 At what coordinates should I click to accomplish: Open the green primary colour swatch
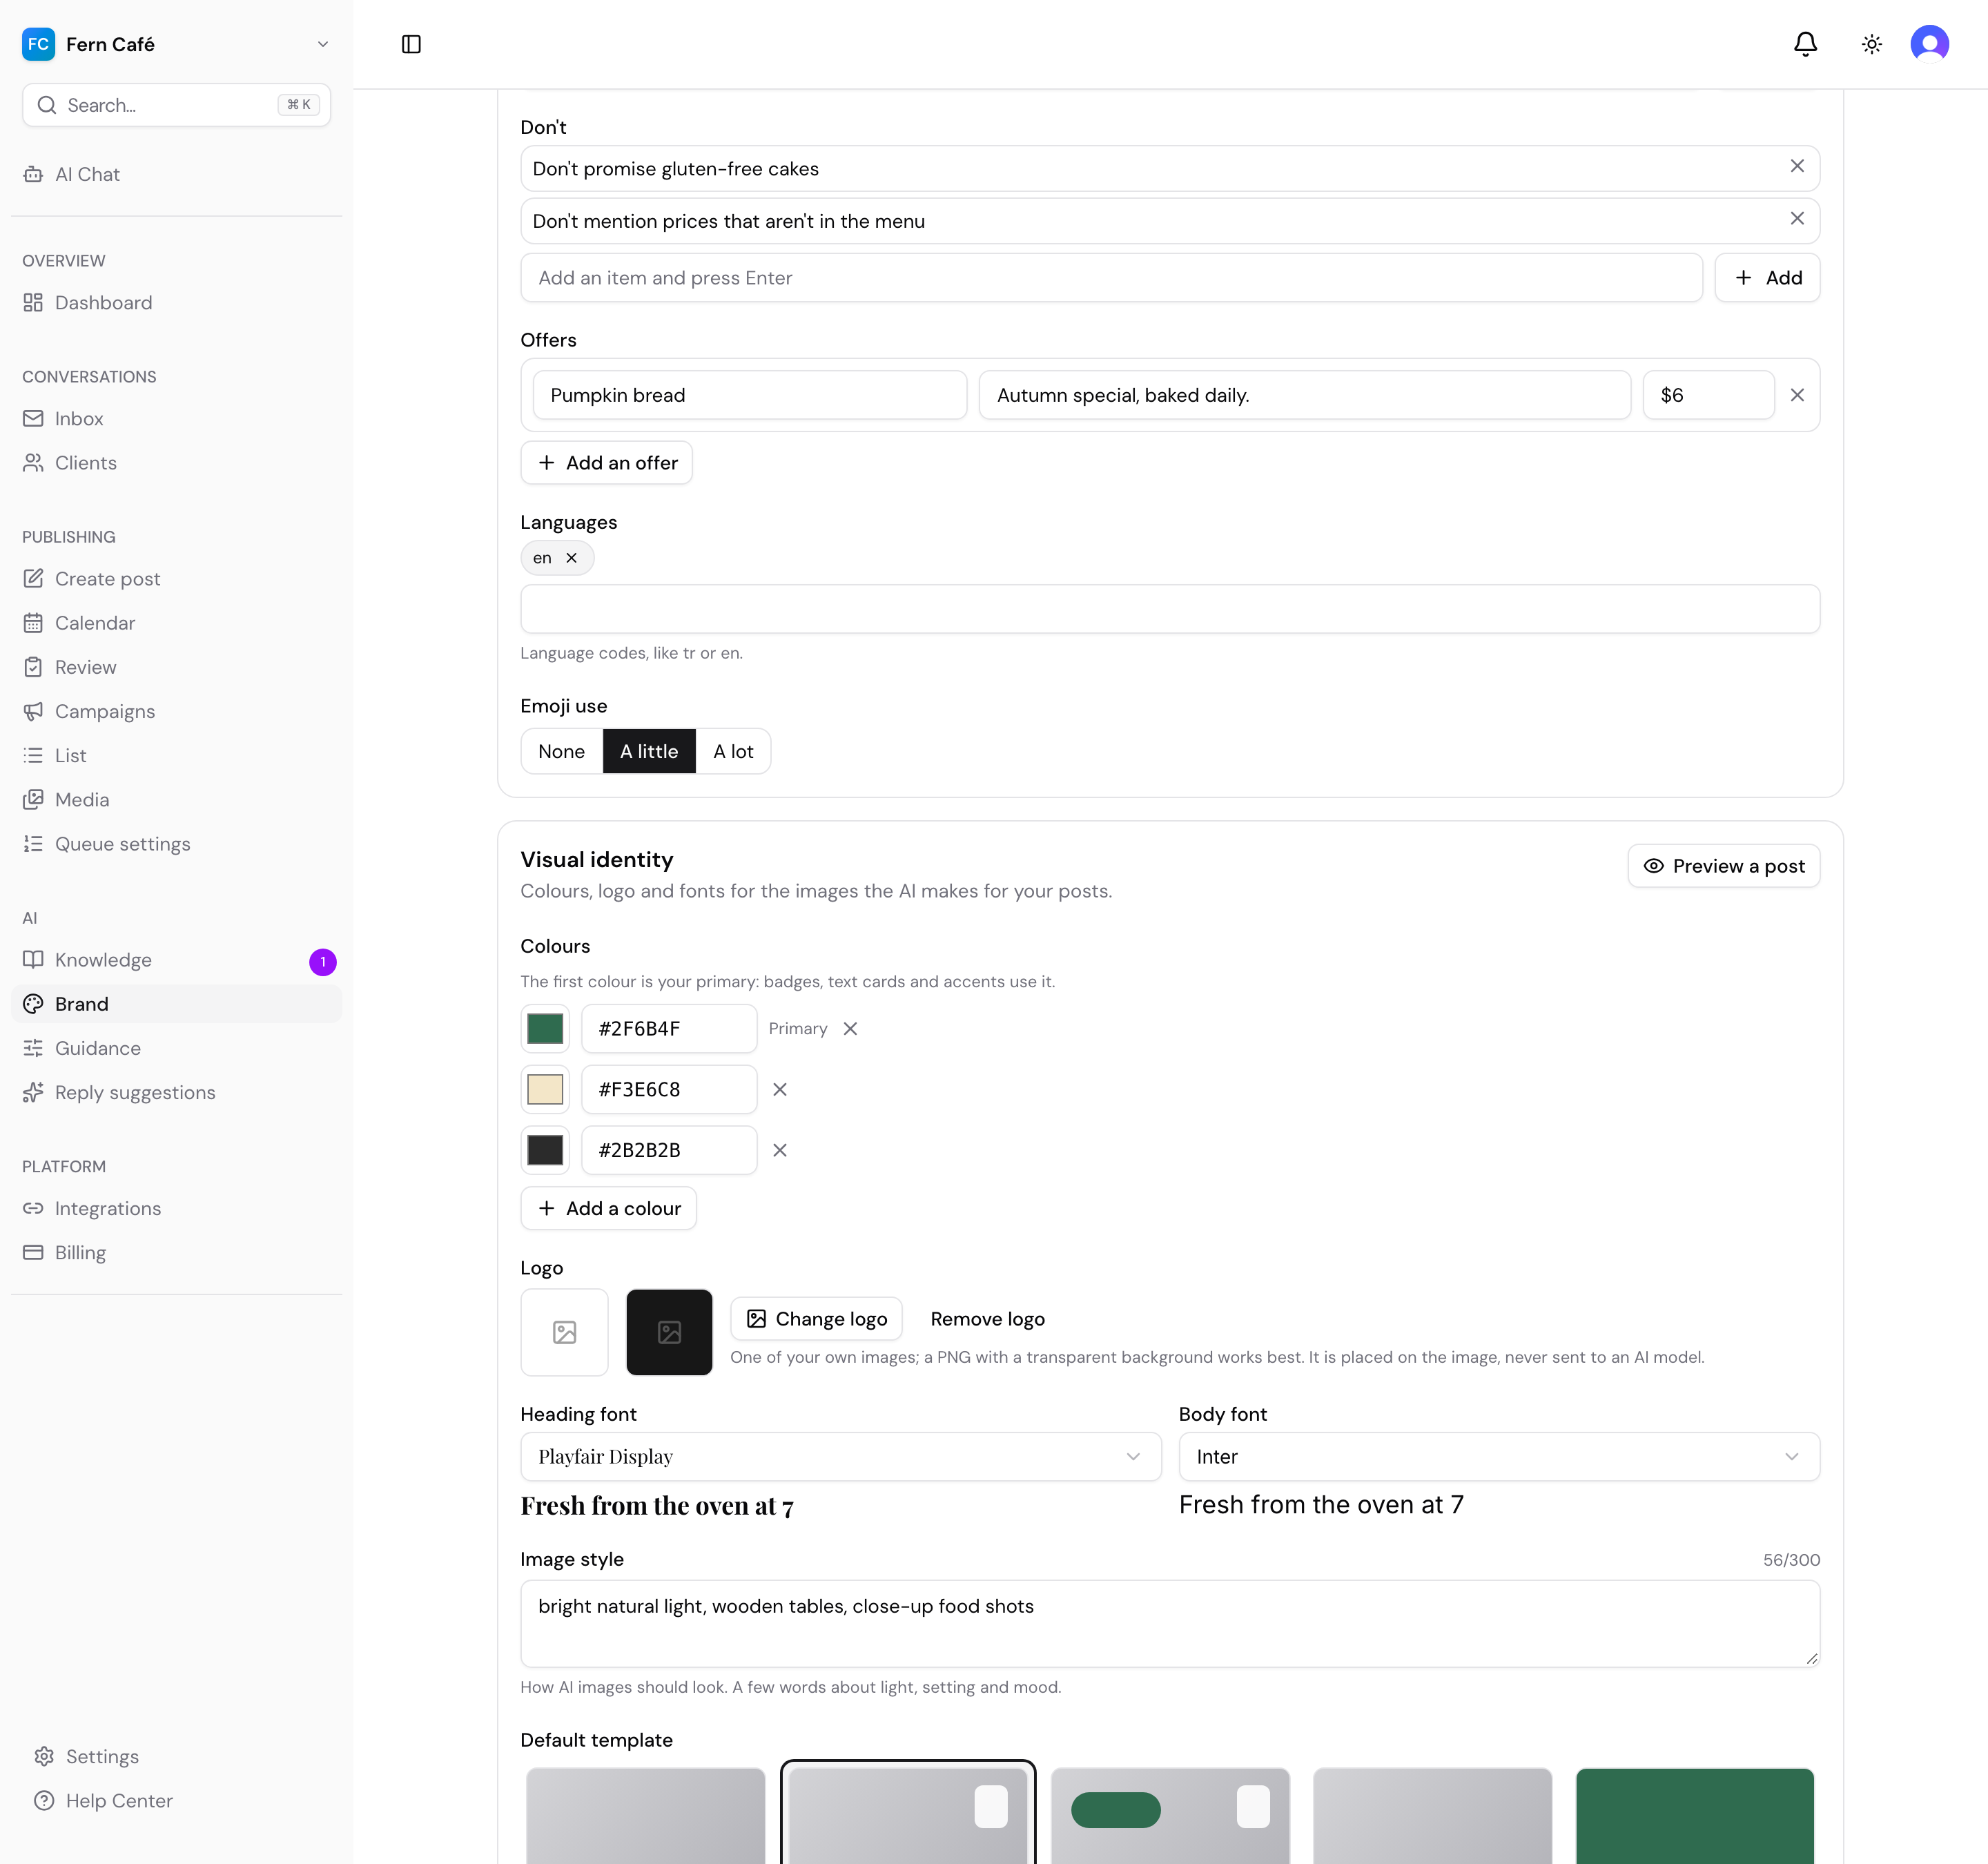[545, 1028]
